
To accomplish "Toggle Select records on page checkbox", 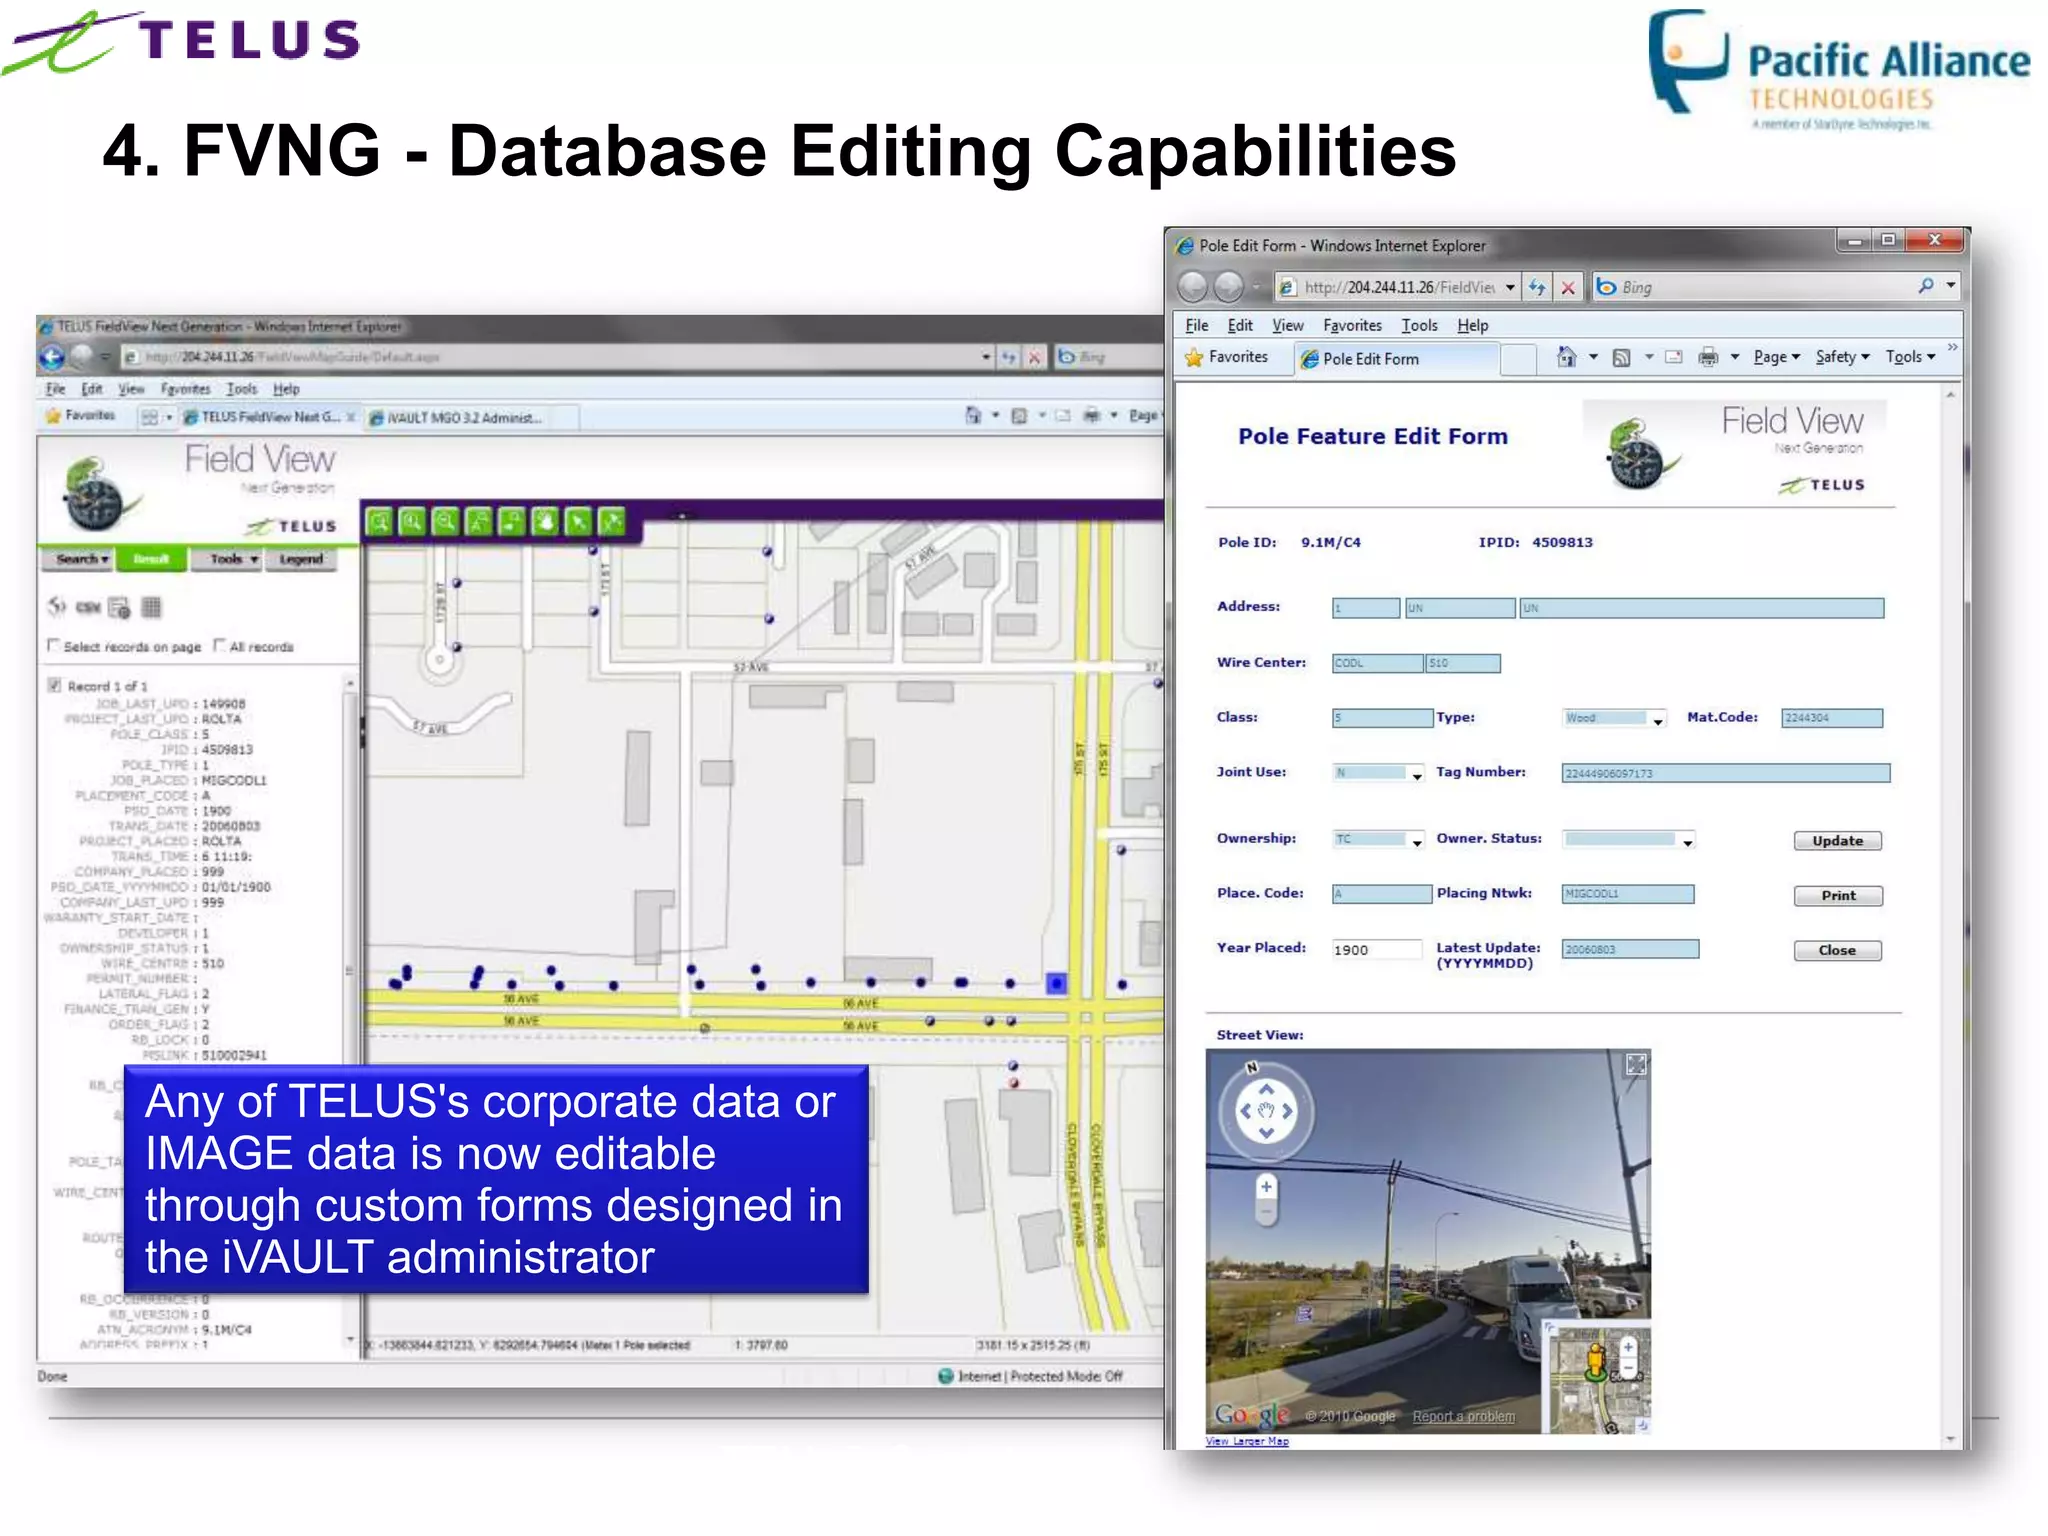I will point(54,645).
